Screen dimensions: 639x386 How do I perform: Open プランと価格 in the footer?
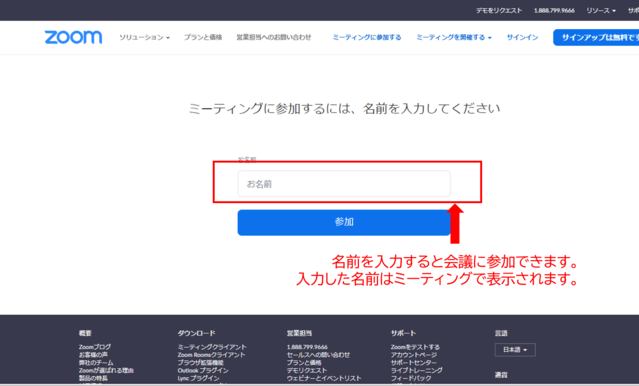point(304,362)
